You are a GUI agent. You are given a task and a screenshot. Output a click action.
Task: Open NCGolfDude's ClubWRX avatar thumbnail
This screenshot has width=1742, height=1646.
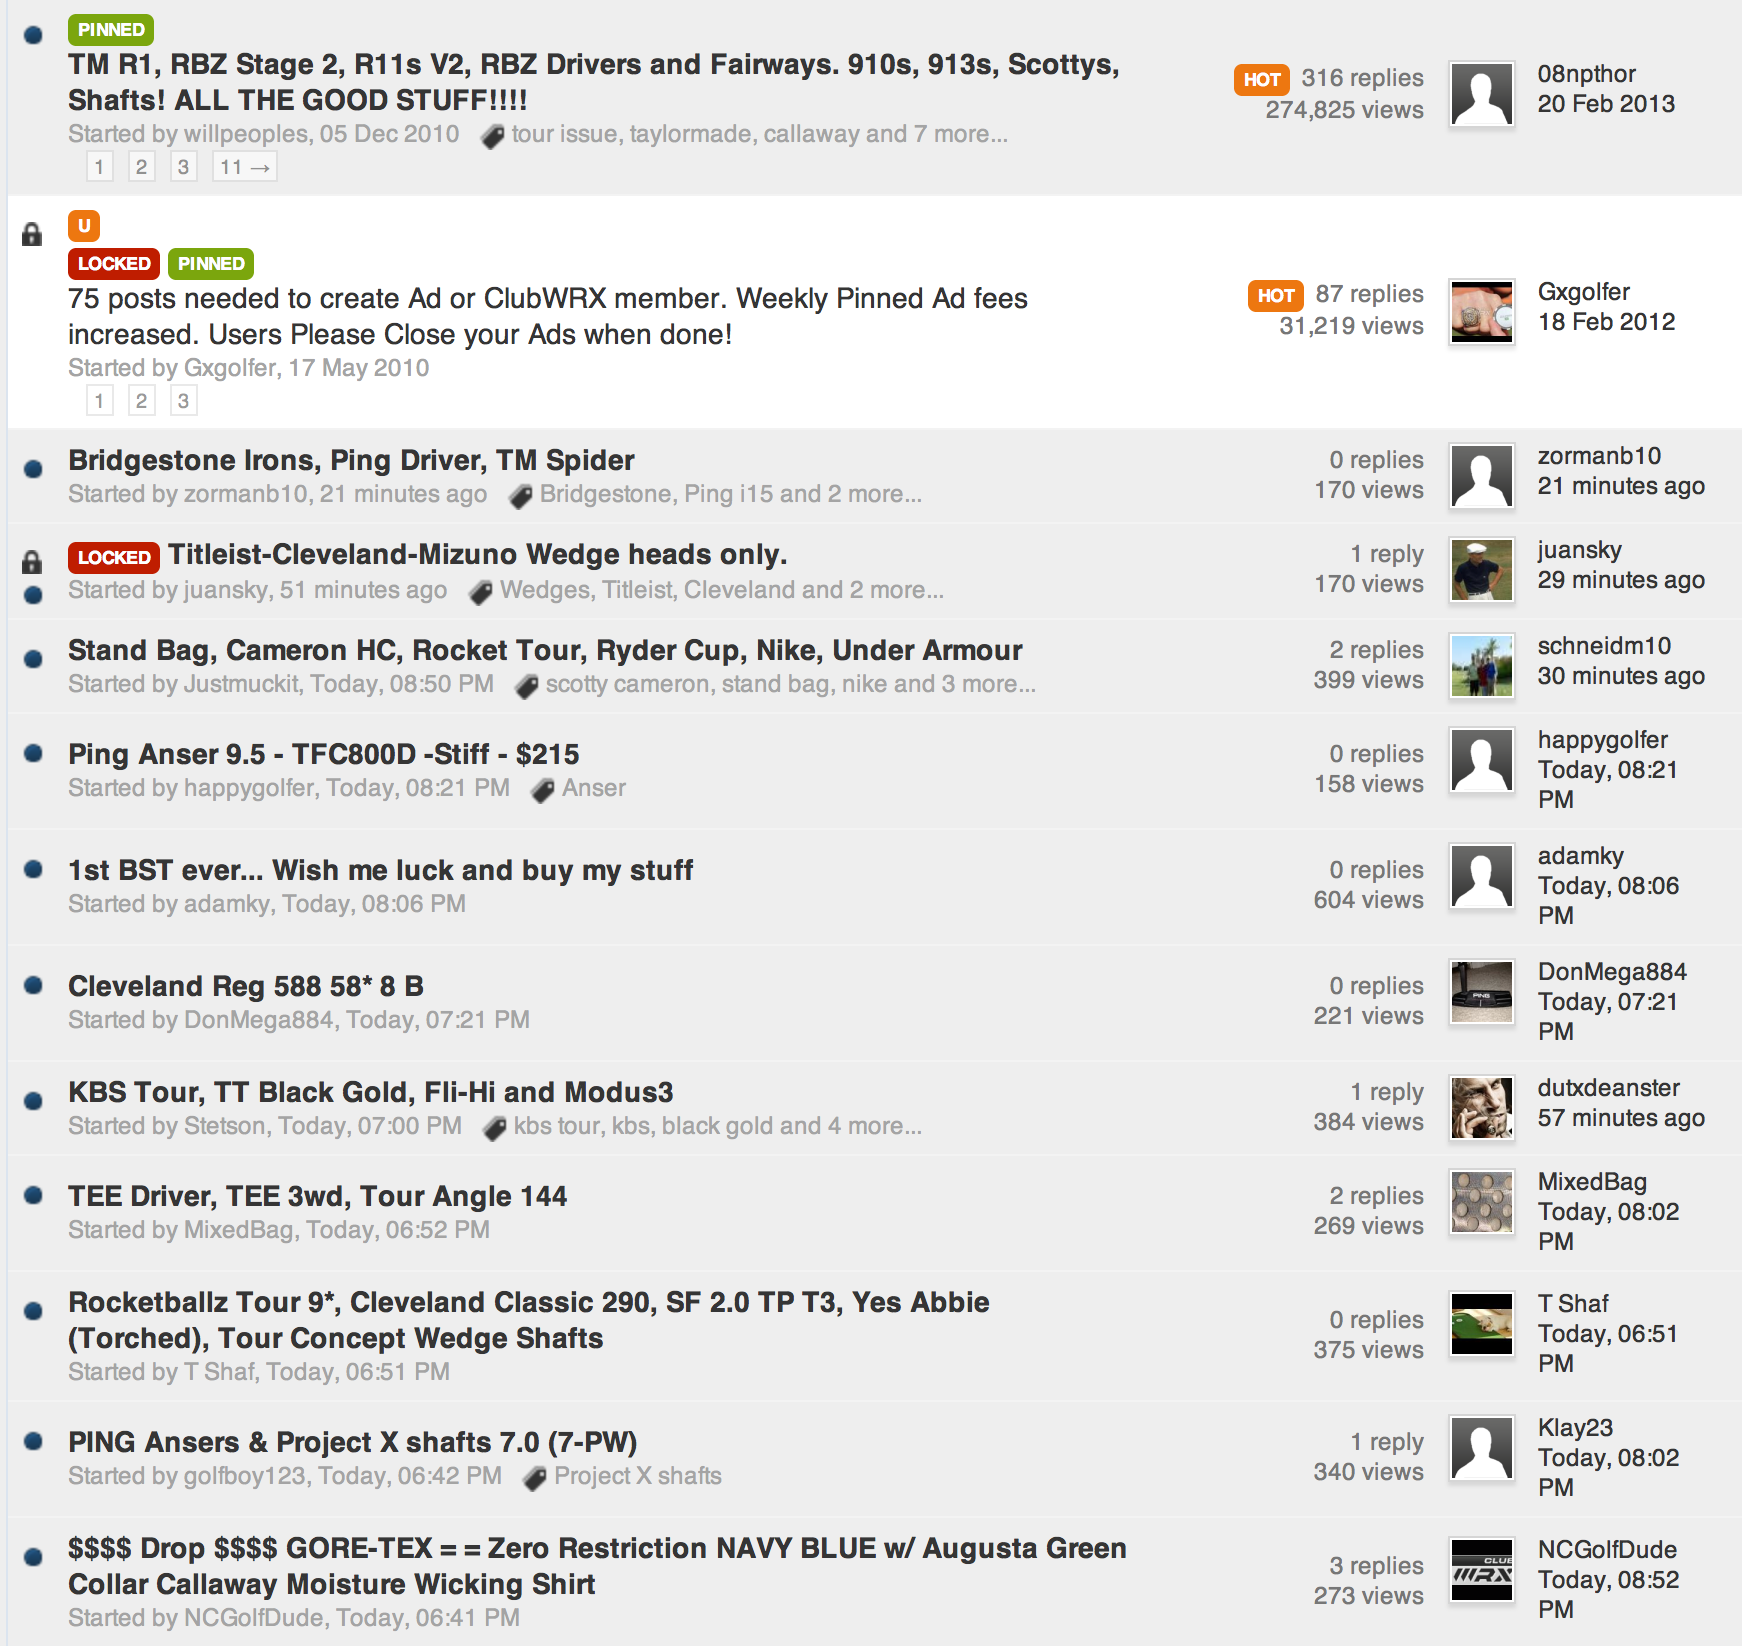[x=1482, y=1570]
